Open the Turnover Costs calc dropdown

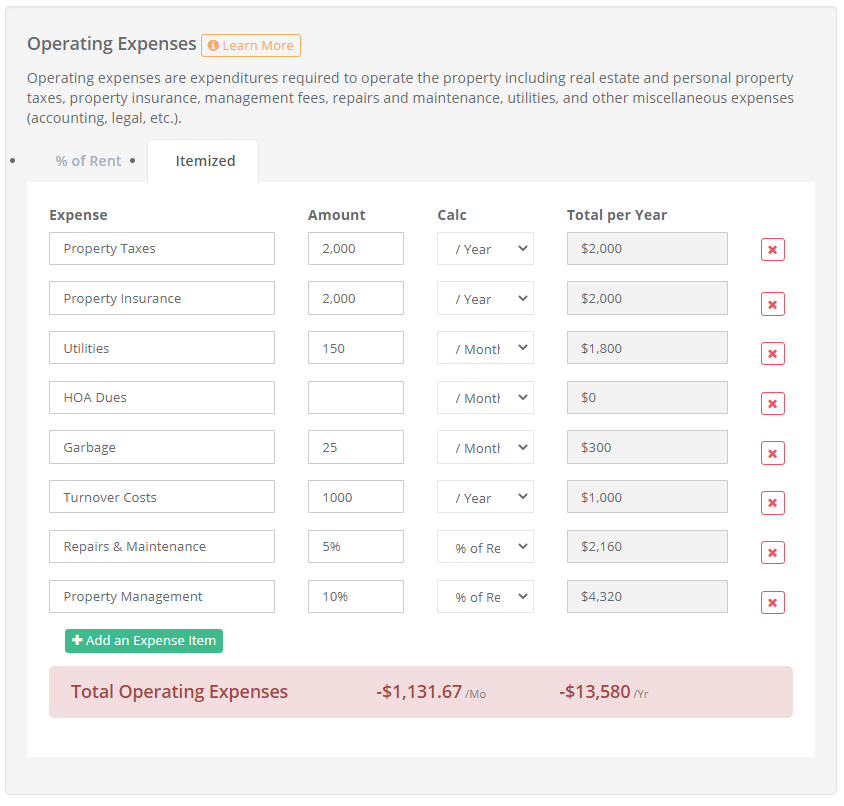[485, 496]
